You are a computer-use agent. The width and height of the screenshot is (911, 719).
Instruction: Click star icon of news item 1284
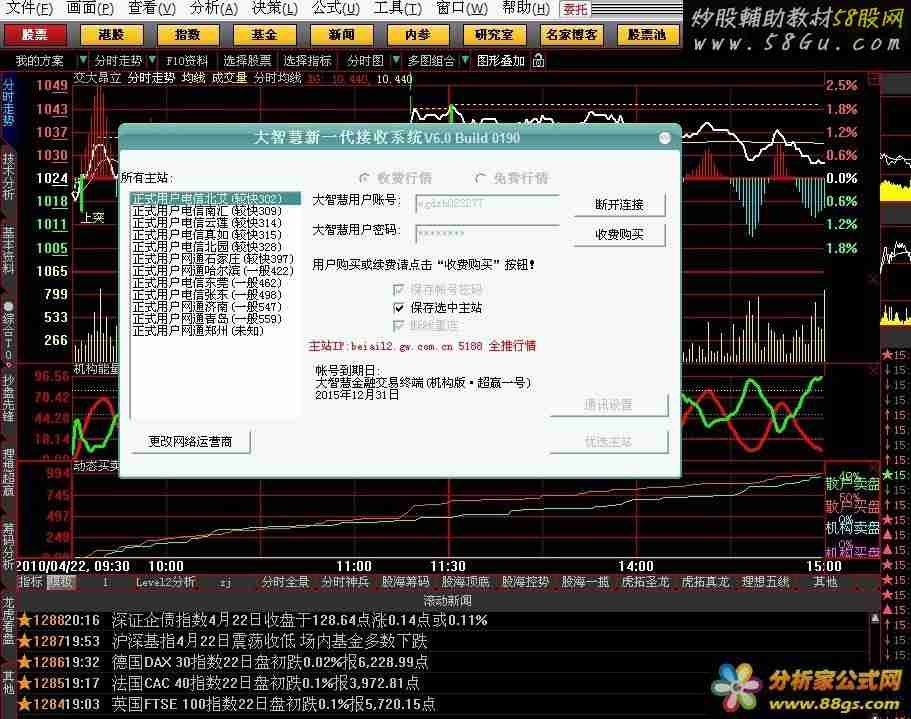(24, 704)
